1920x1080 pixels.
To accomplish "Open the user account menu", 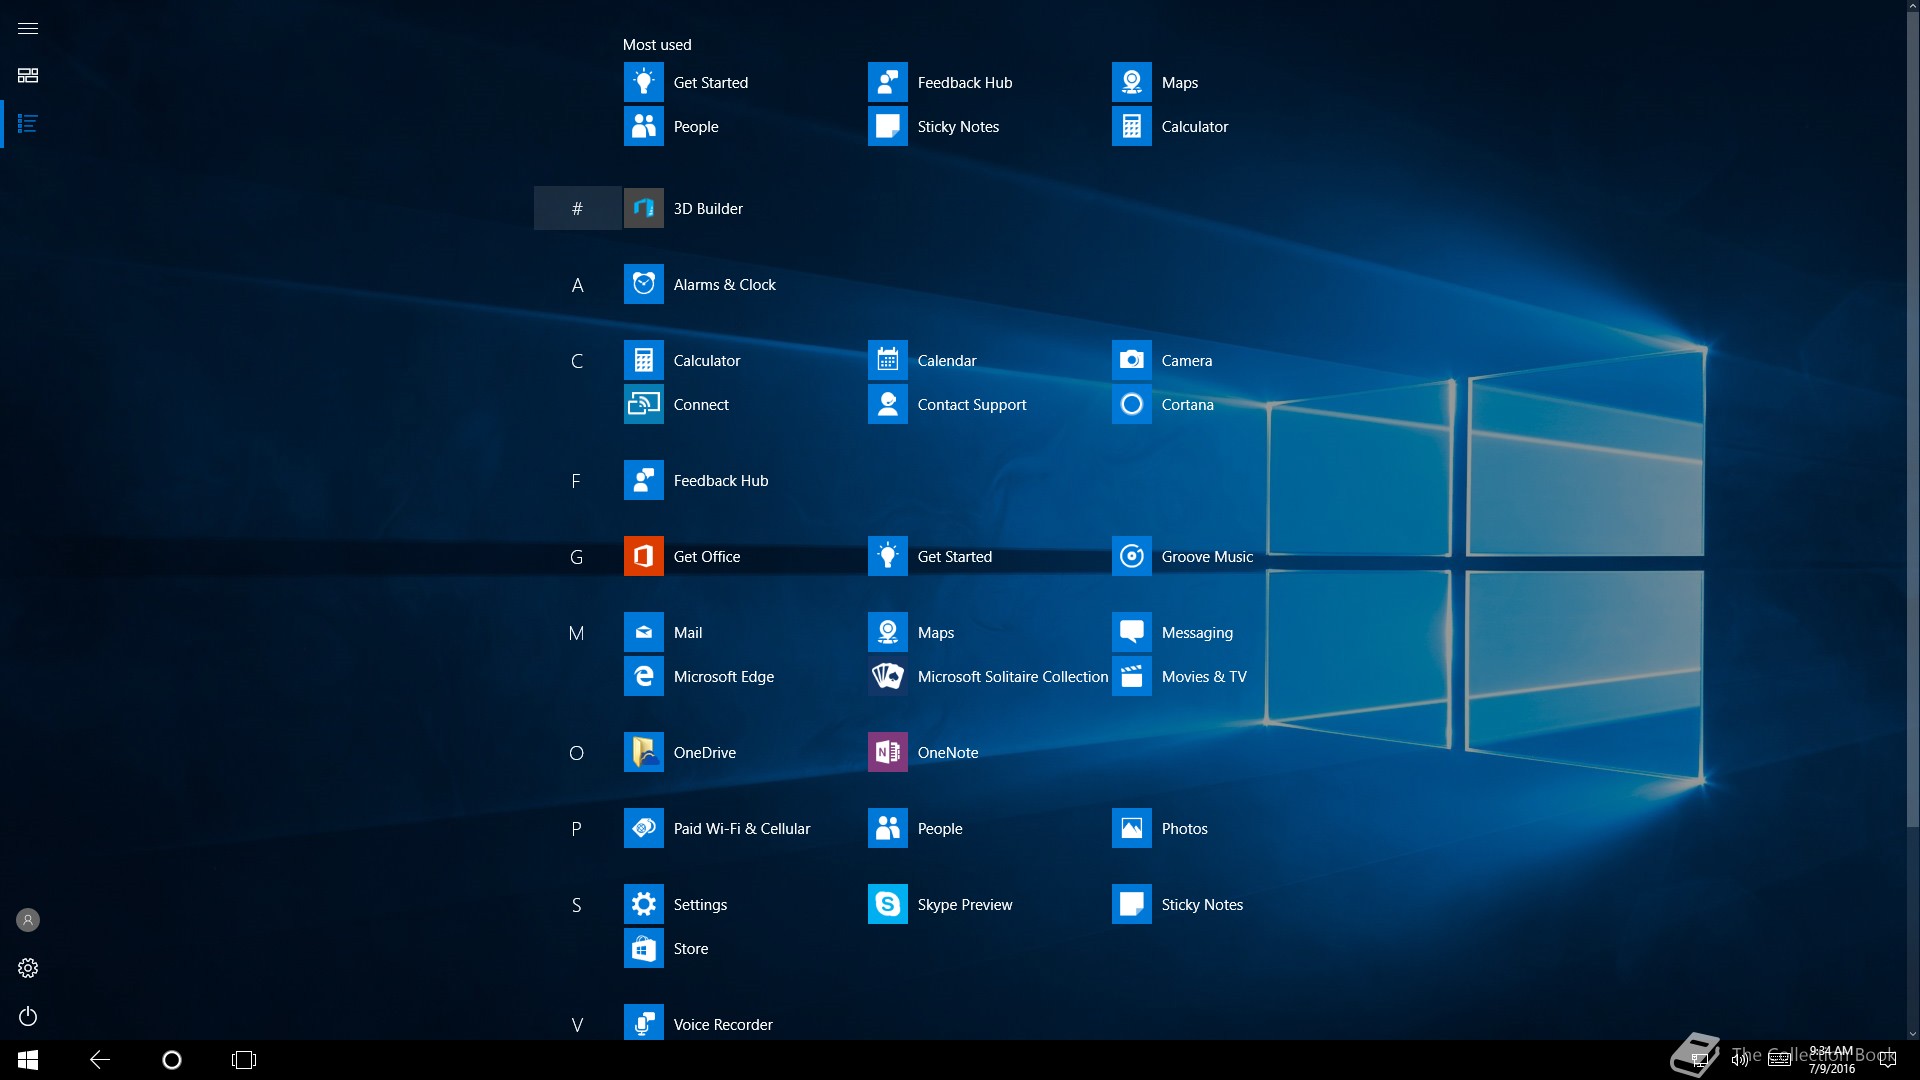I will coord(28,920).
